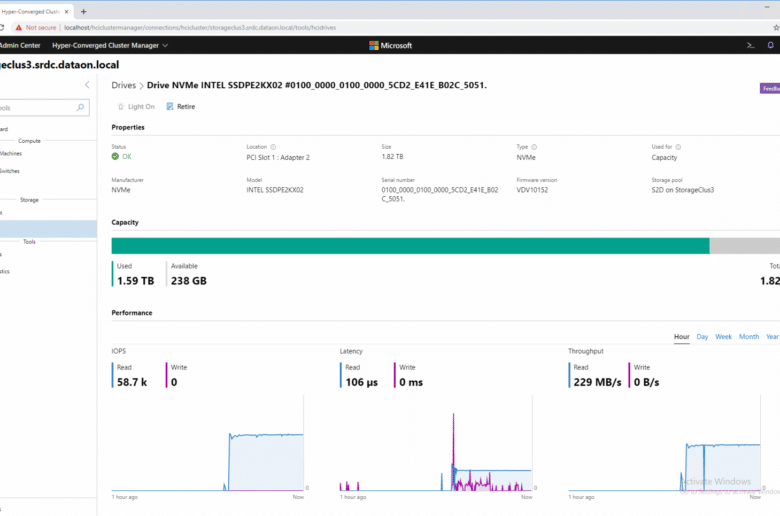Bookmark page with star icon
The image size is (780, 516).
pyautogui.click(x=776, y=27)
